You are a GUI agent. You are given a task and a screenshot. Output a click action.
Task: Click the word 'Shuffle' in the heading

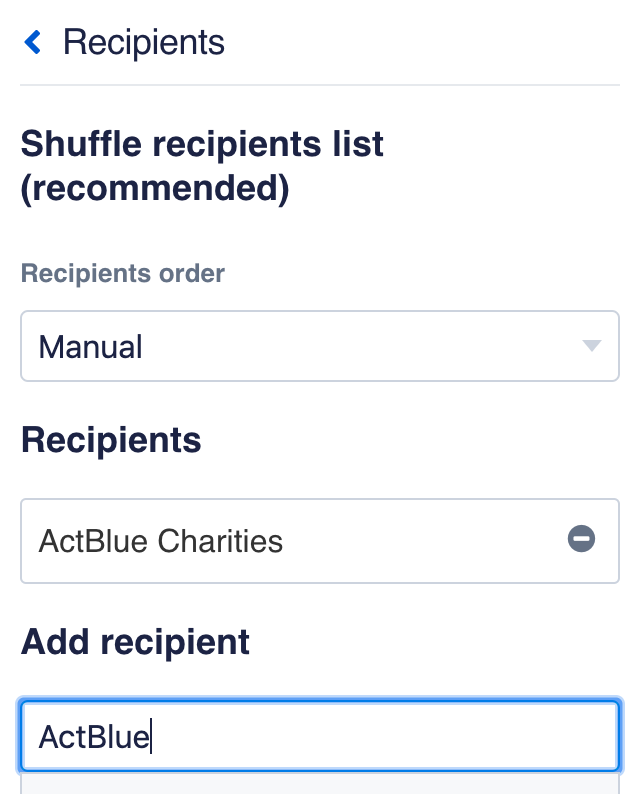click(80, 143)
